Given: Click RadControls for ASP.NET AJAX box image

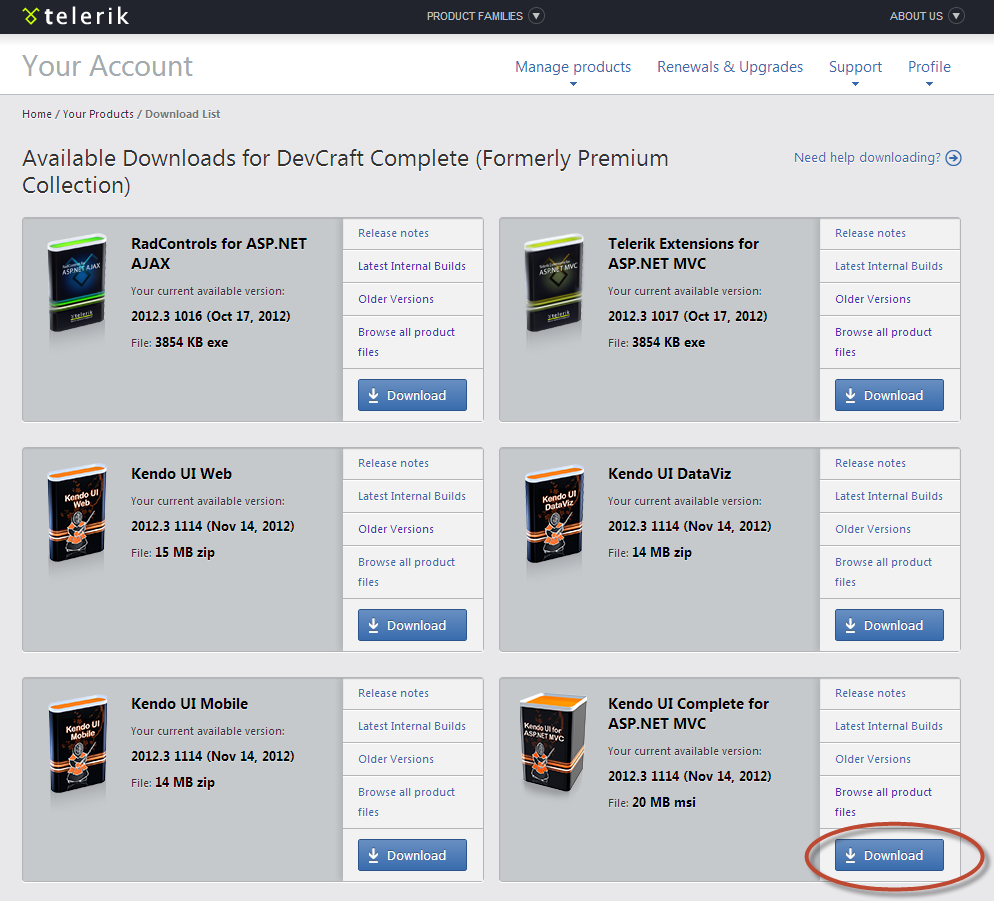Looking at the screenshot, I should [77, 283].
